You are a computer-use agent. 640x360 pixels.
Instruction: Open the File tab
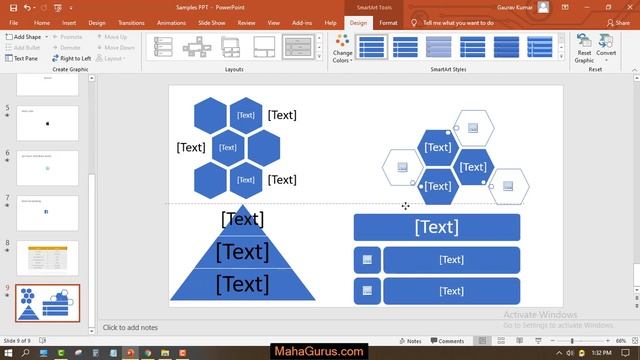[13, 23]
